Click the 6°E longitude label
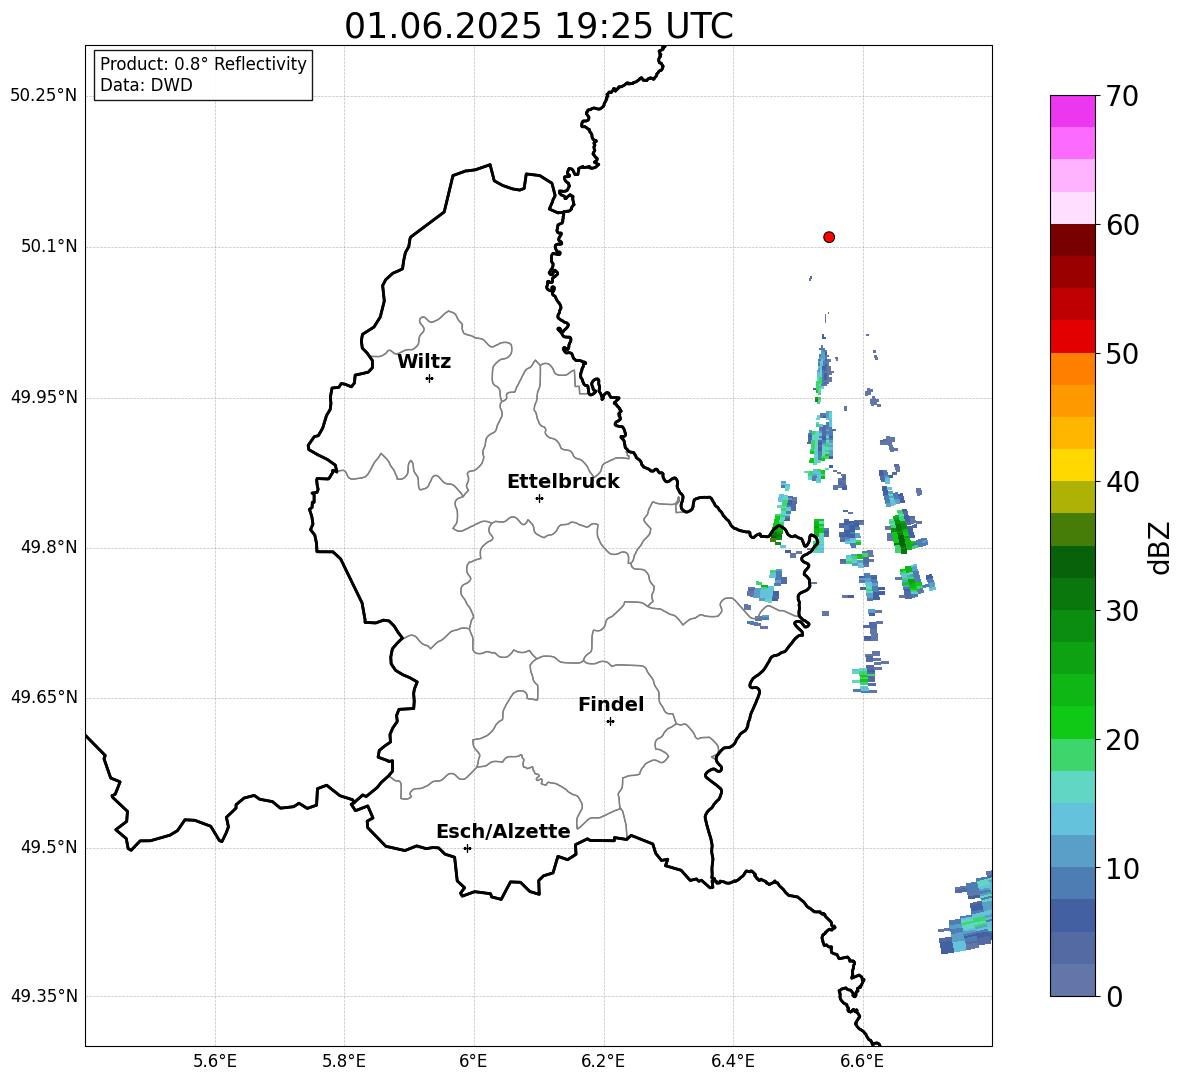Screen dimensions: 1184x1081 tap(473, 1061)
